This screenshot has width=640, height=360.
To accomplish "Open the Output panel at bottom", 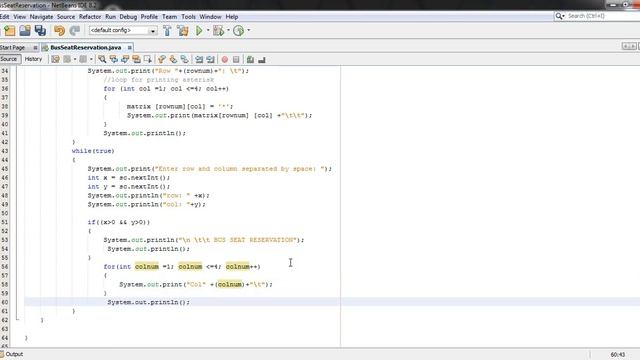I will pos(12,354).
